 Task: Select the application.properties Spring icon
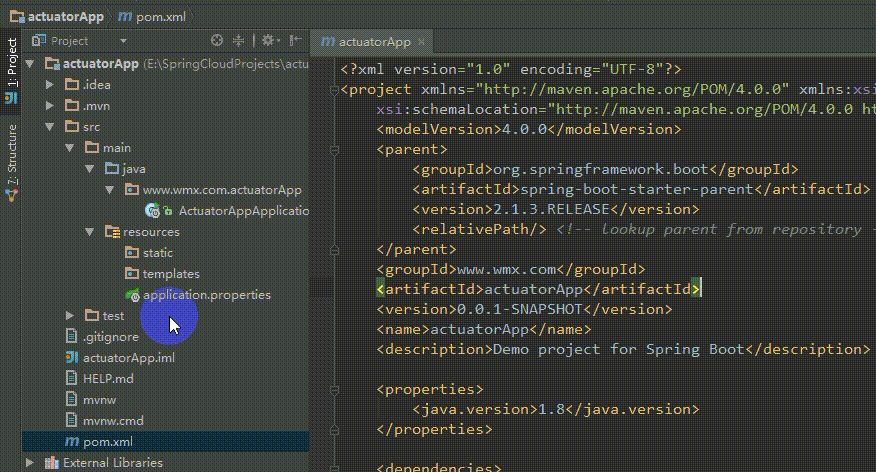[133, 295]
